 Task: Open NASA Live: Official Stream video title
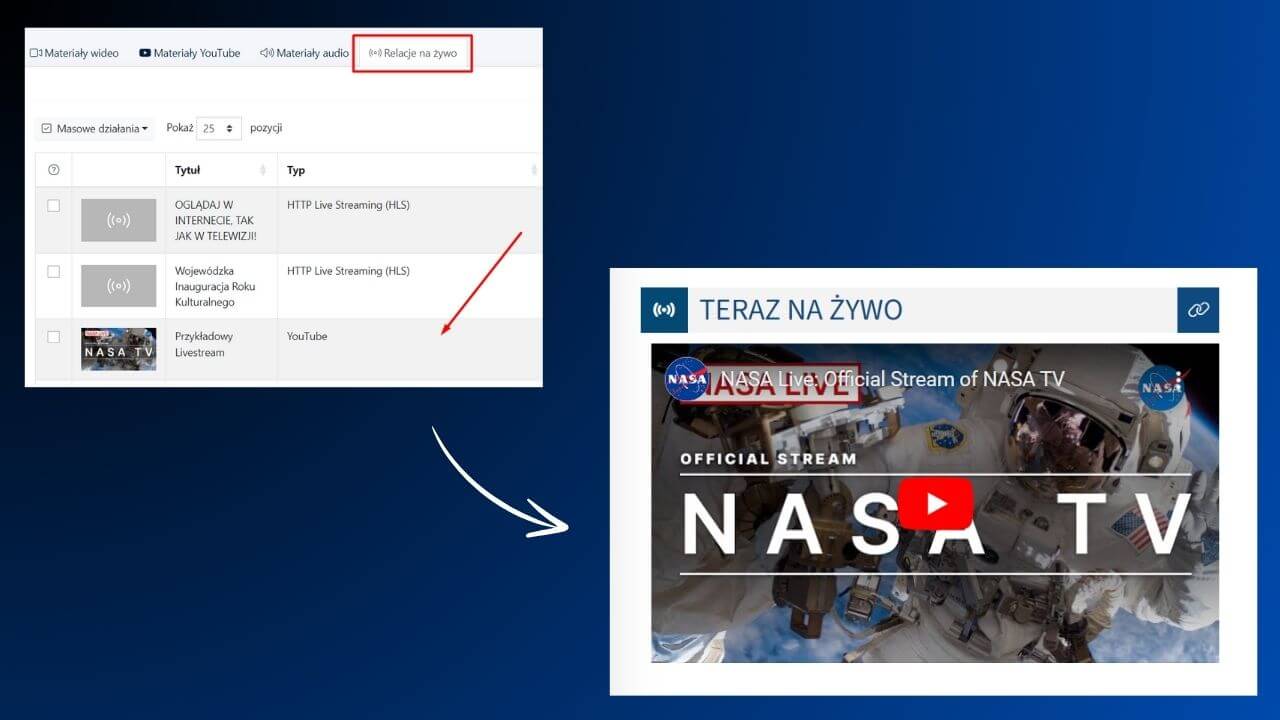tap(893, 379)
